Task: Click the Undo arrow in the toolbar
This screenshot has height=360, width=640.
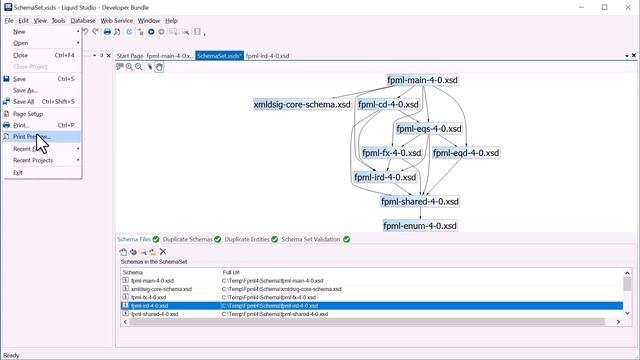Action: (x=85, y=32)
